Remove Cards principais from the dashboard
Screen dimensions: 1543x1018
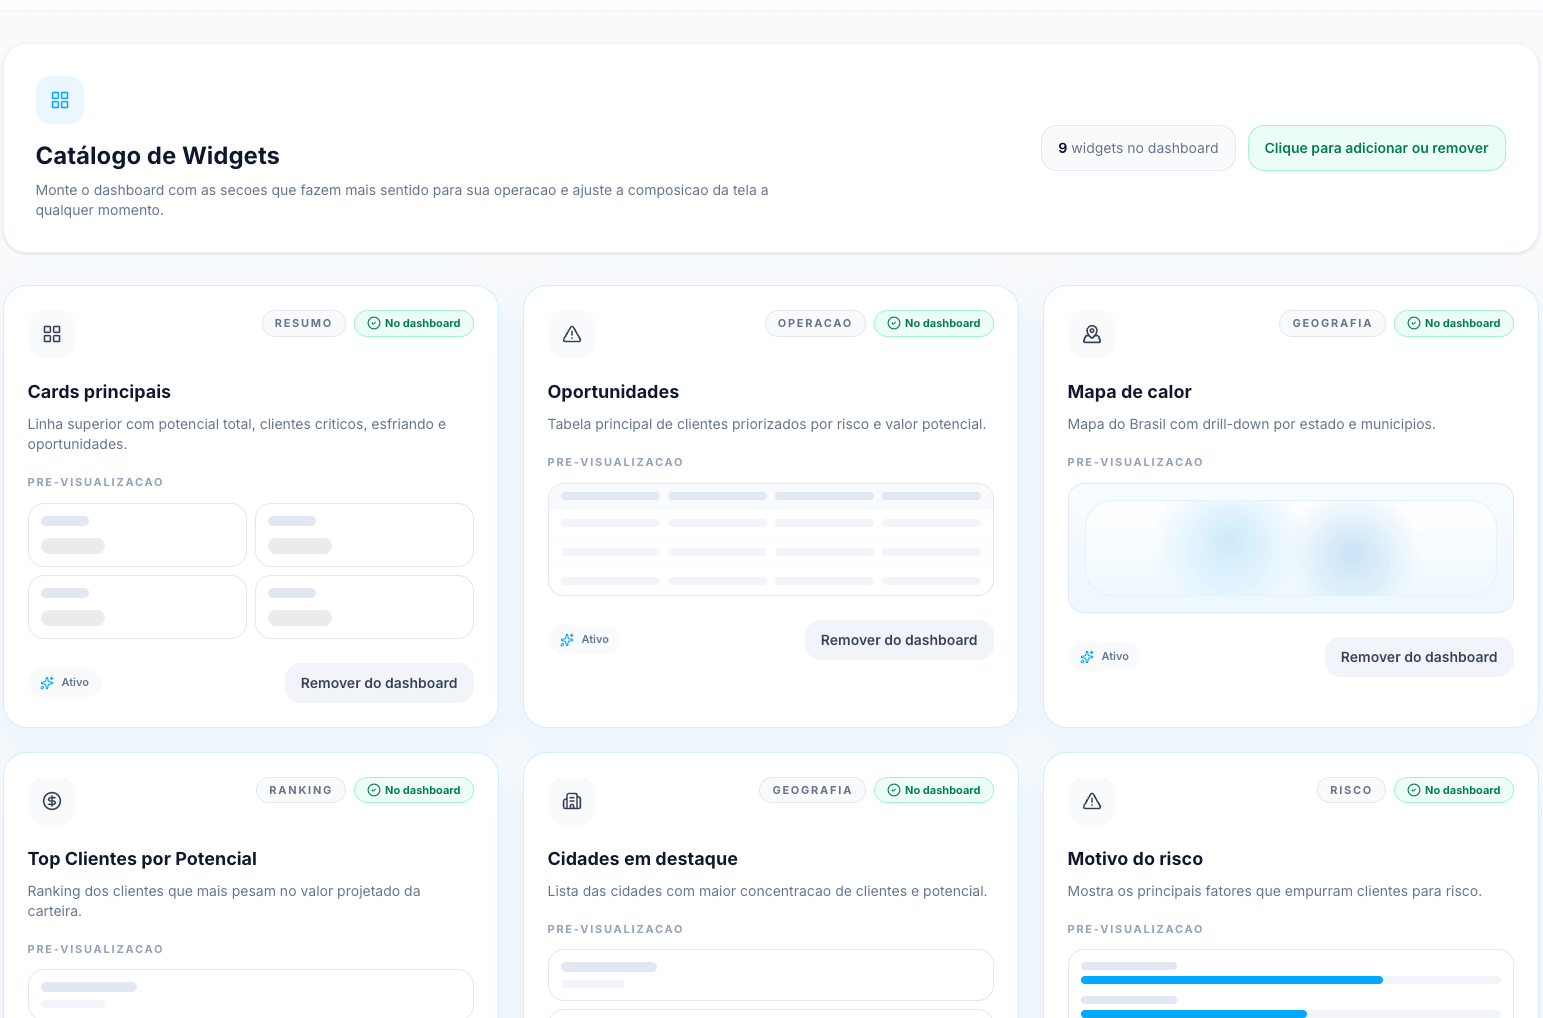click(x=379, y=683)
